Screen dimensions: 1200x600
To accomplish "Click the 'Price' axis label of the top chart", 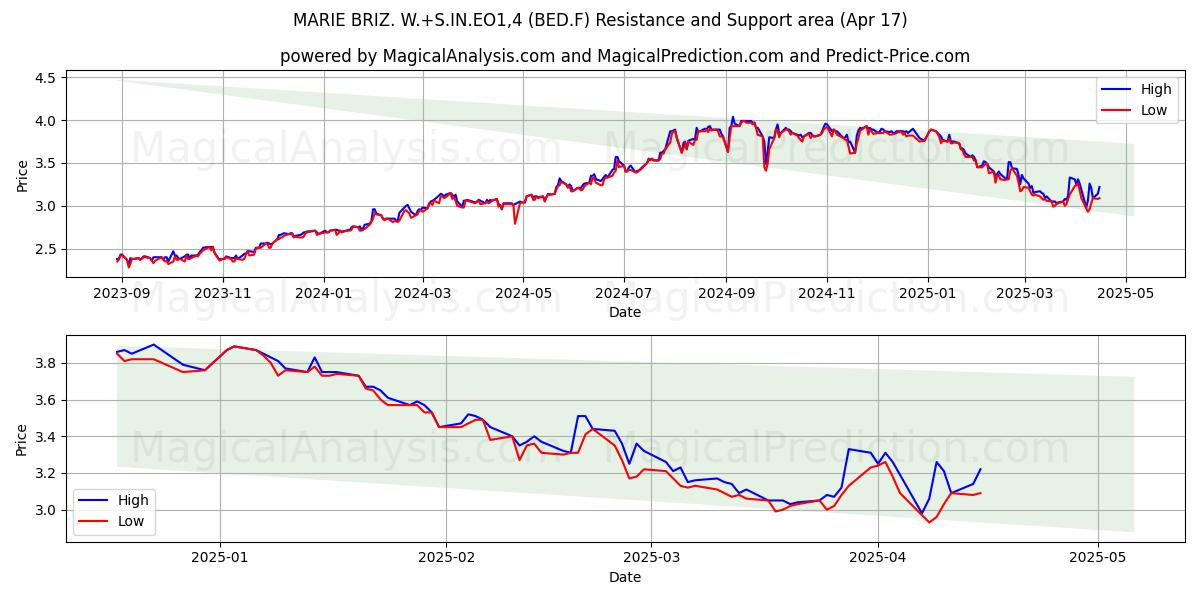I will 23,175.
